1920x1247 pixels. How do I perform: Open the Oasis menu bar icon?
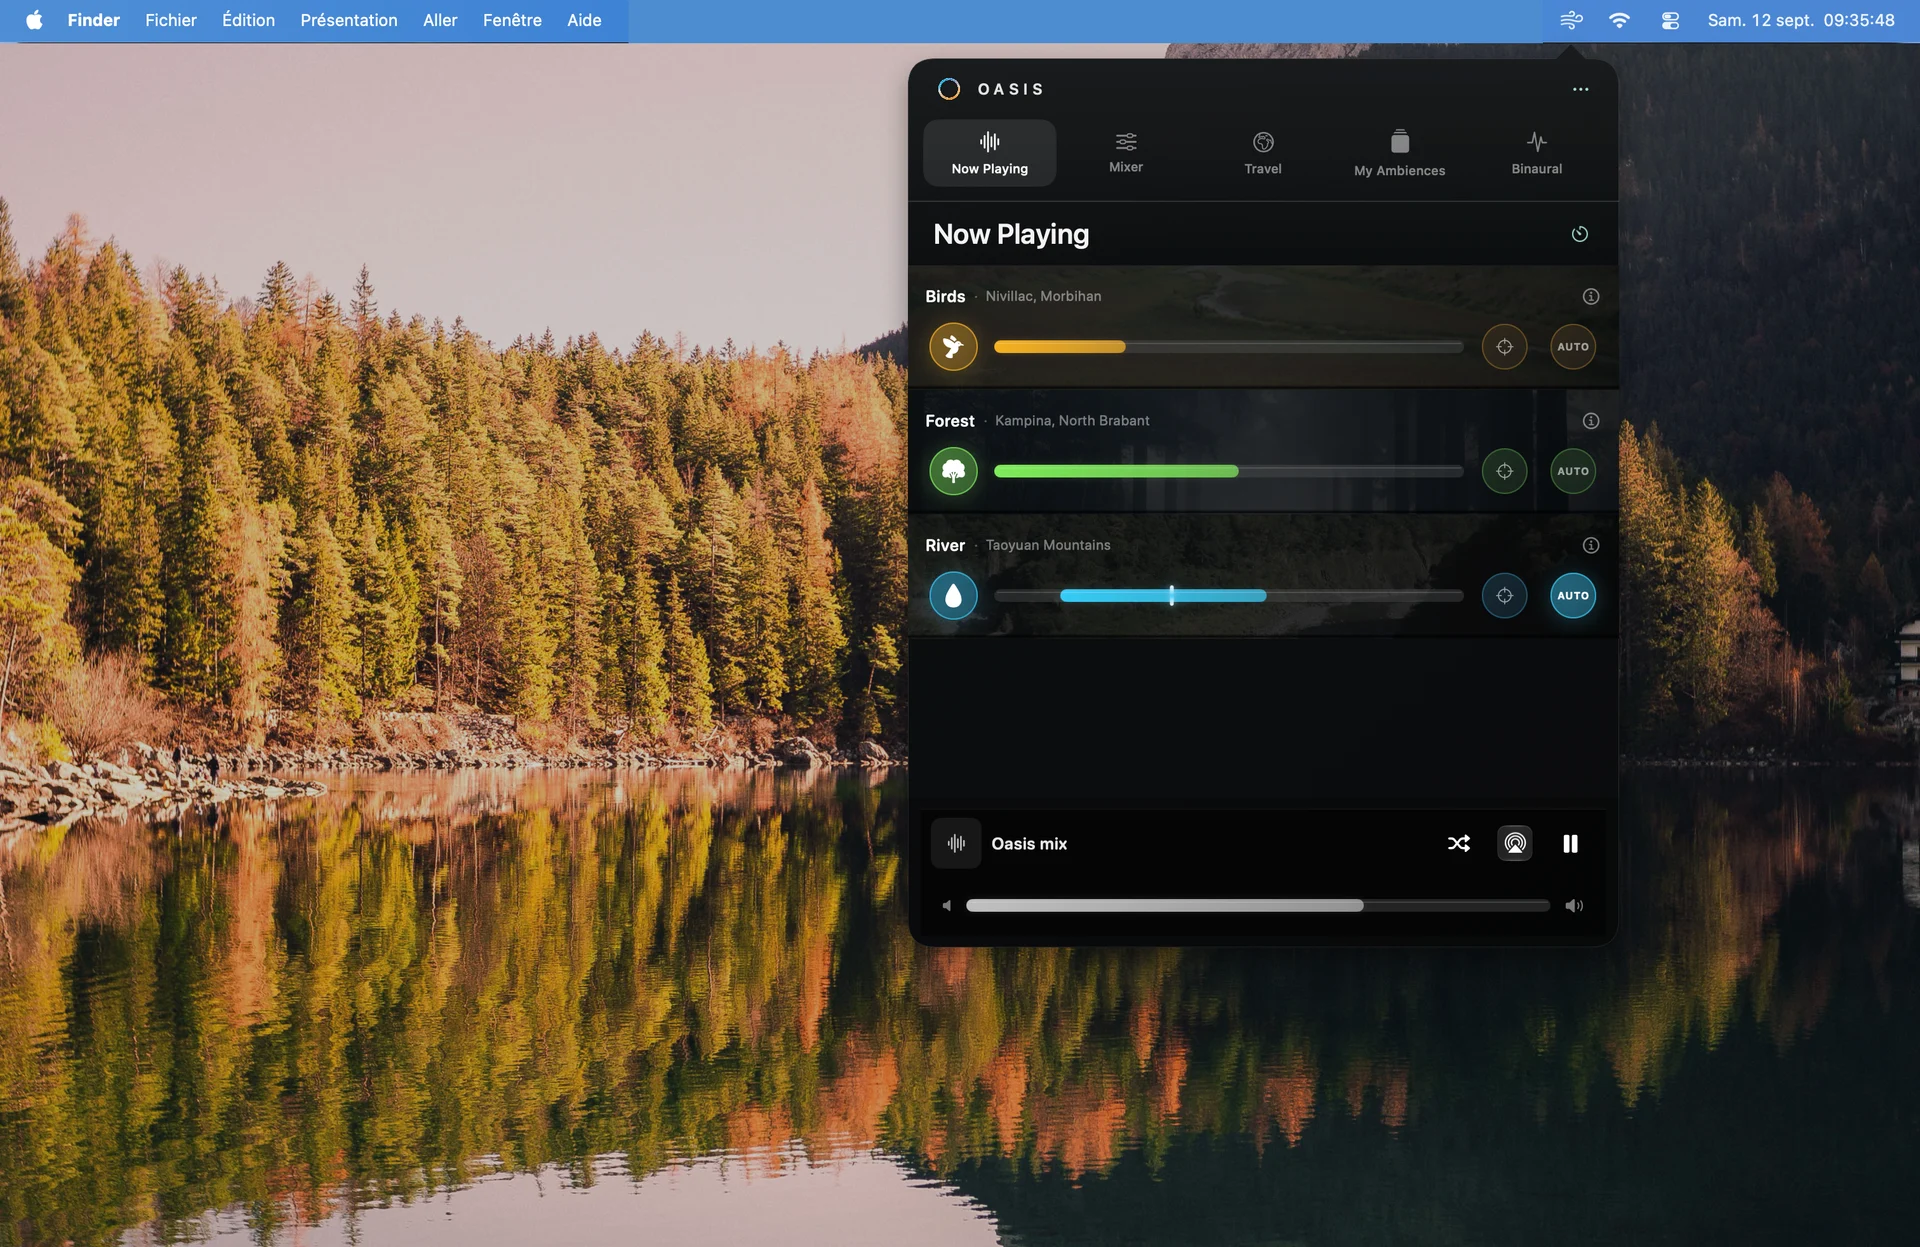[x=1571, y=20]
